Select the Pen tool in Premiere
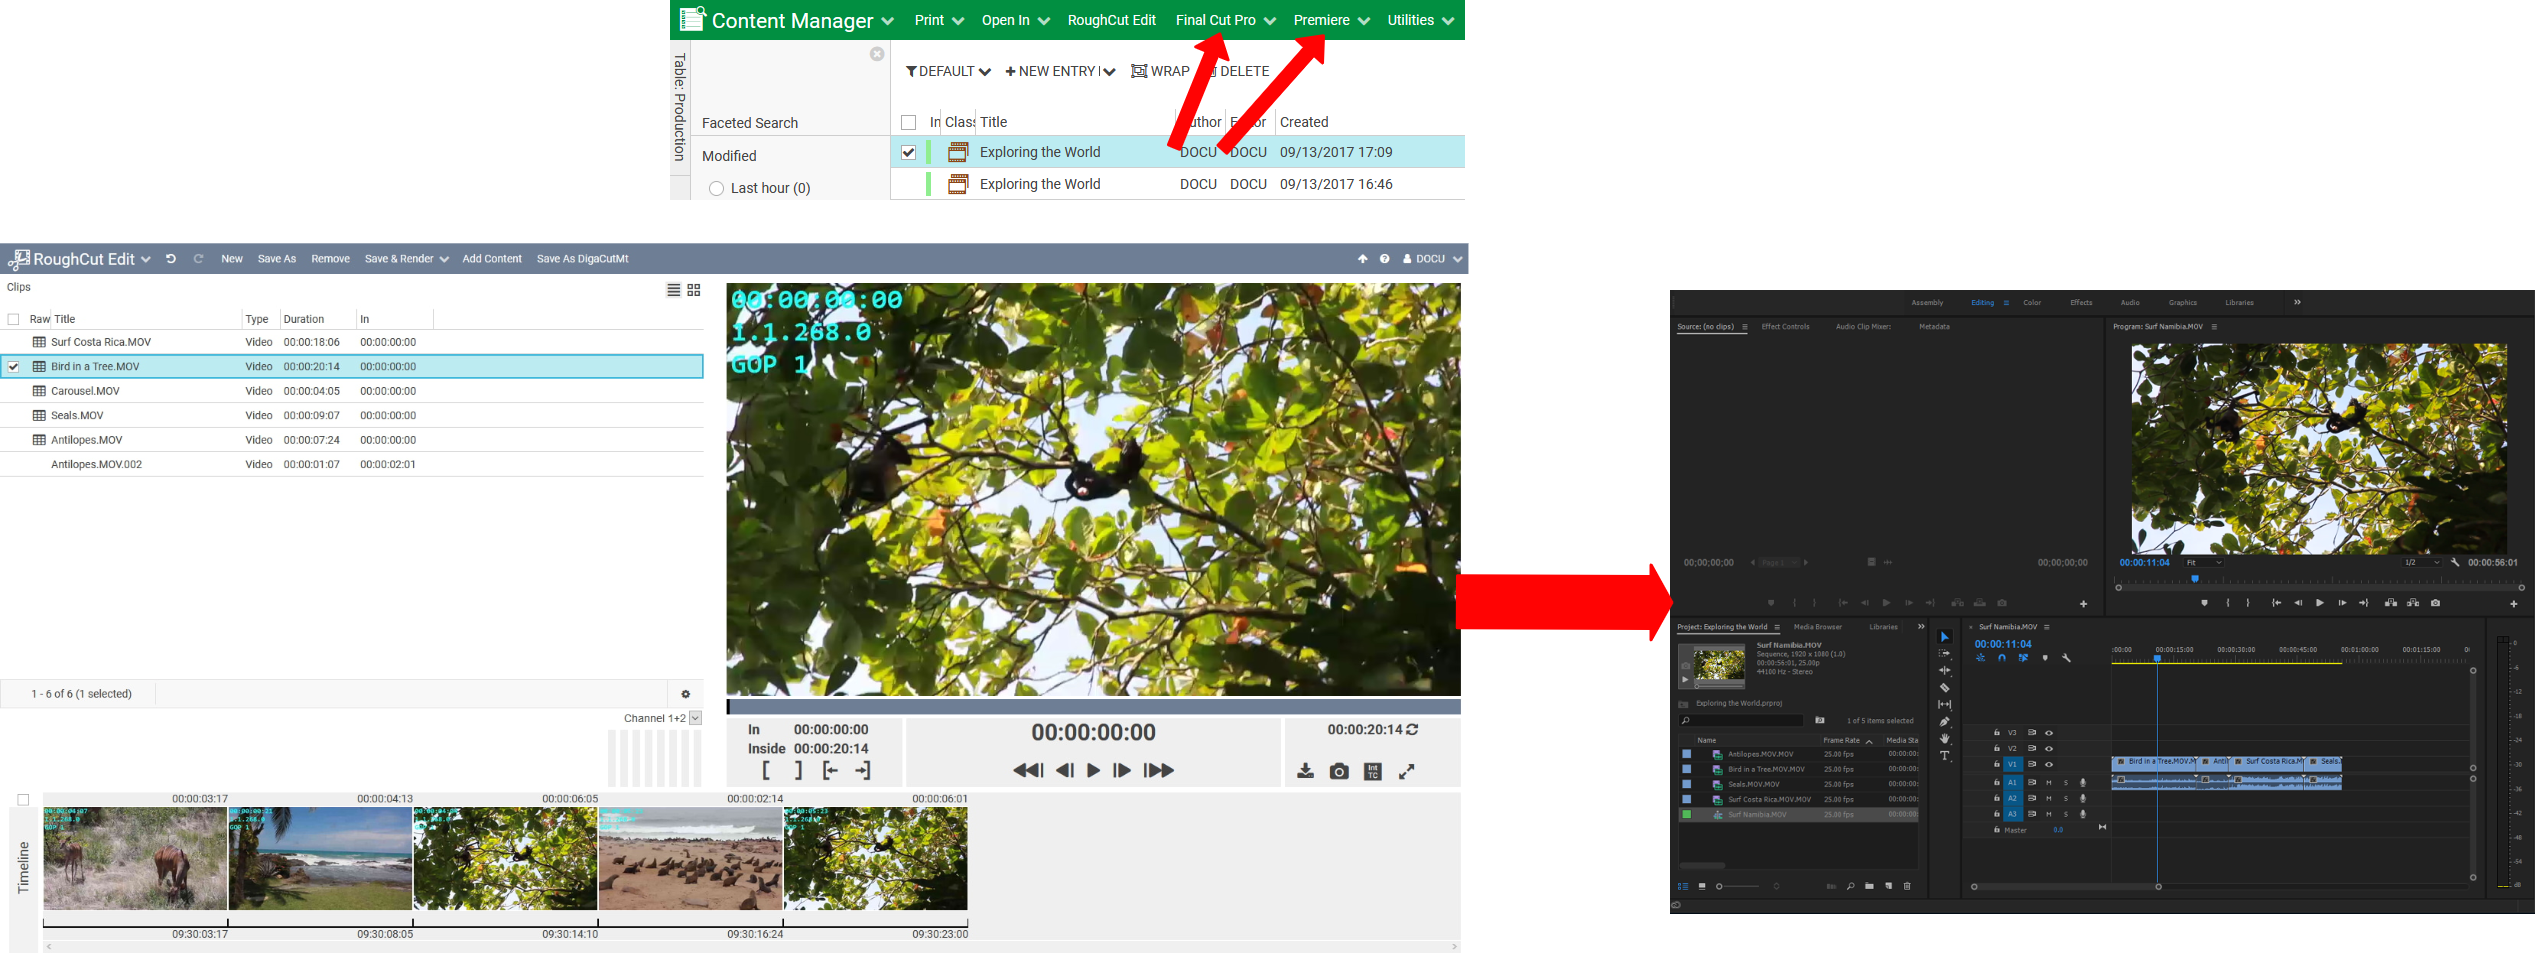This screenshot has width=2536, height=962. coord(1944,722)
